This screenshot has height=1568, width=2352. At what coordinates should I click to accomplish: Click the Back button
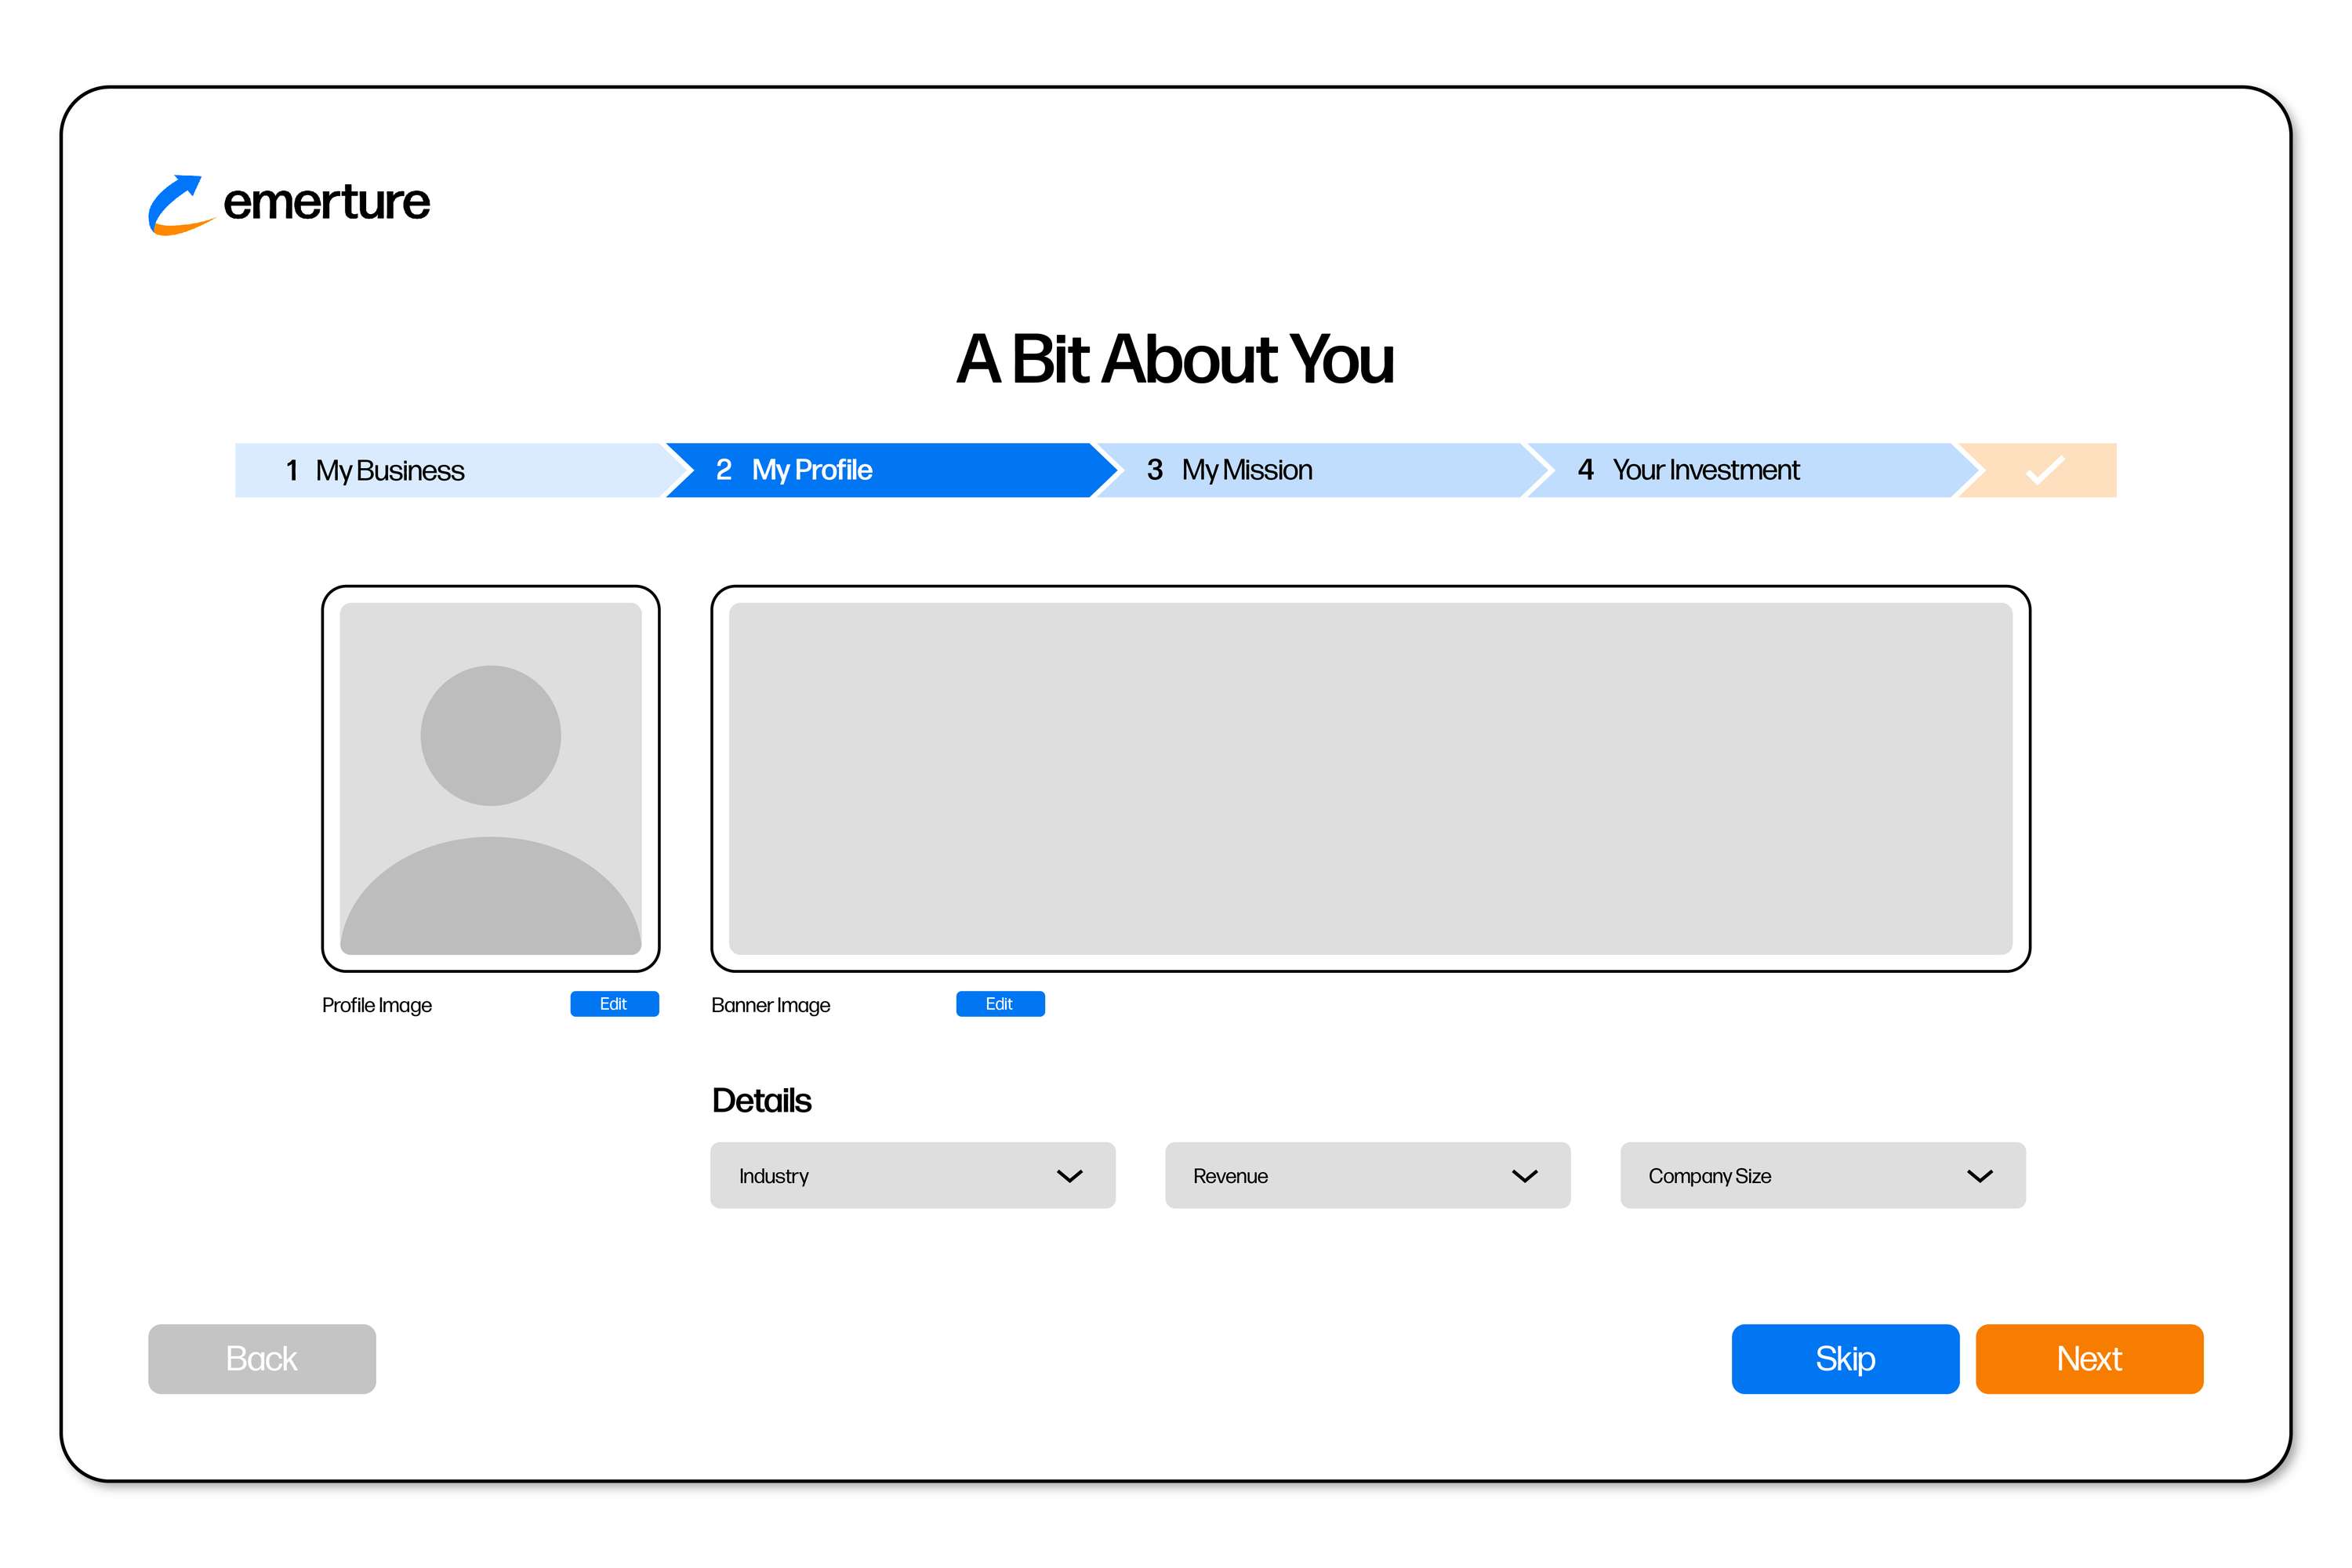coord(262,1358)
